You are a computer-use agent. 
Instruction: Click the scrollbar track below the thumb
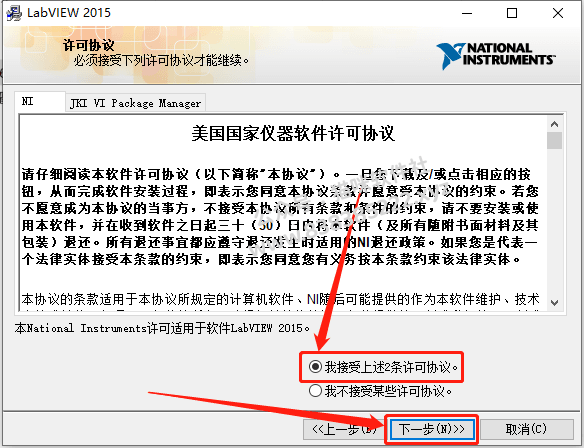click(x=554, y=222)
